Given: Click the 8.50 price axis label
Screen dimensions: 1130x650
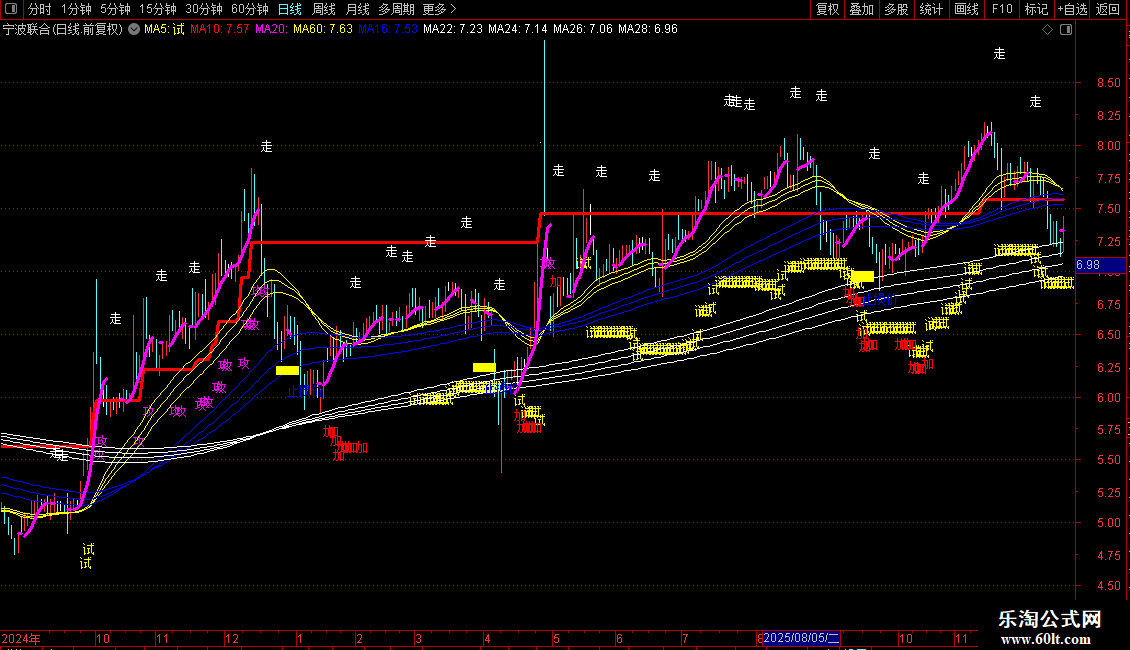Looking at the screenshot, I should point(1108,83).
